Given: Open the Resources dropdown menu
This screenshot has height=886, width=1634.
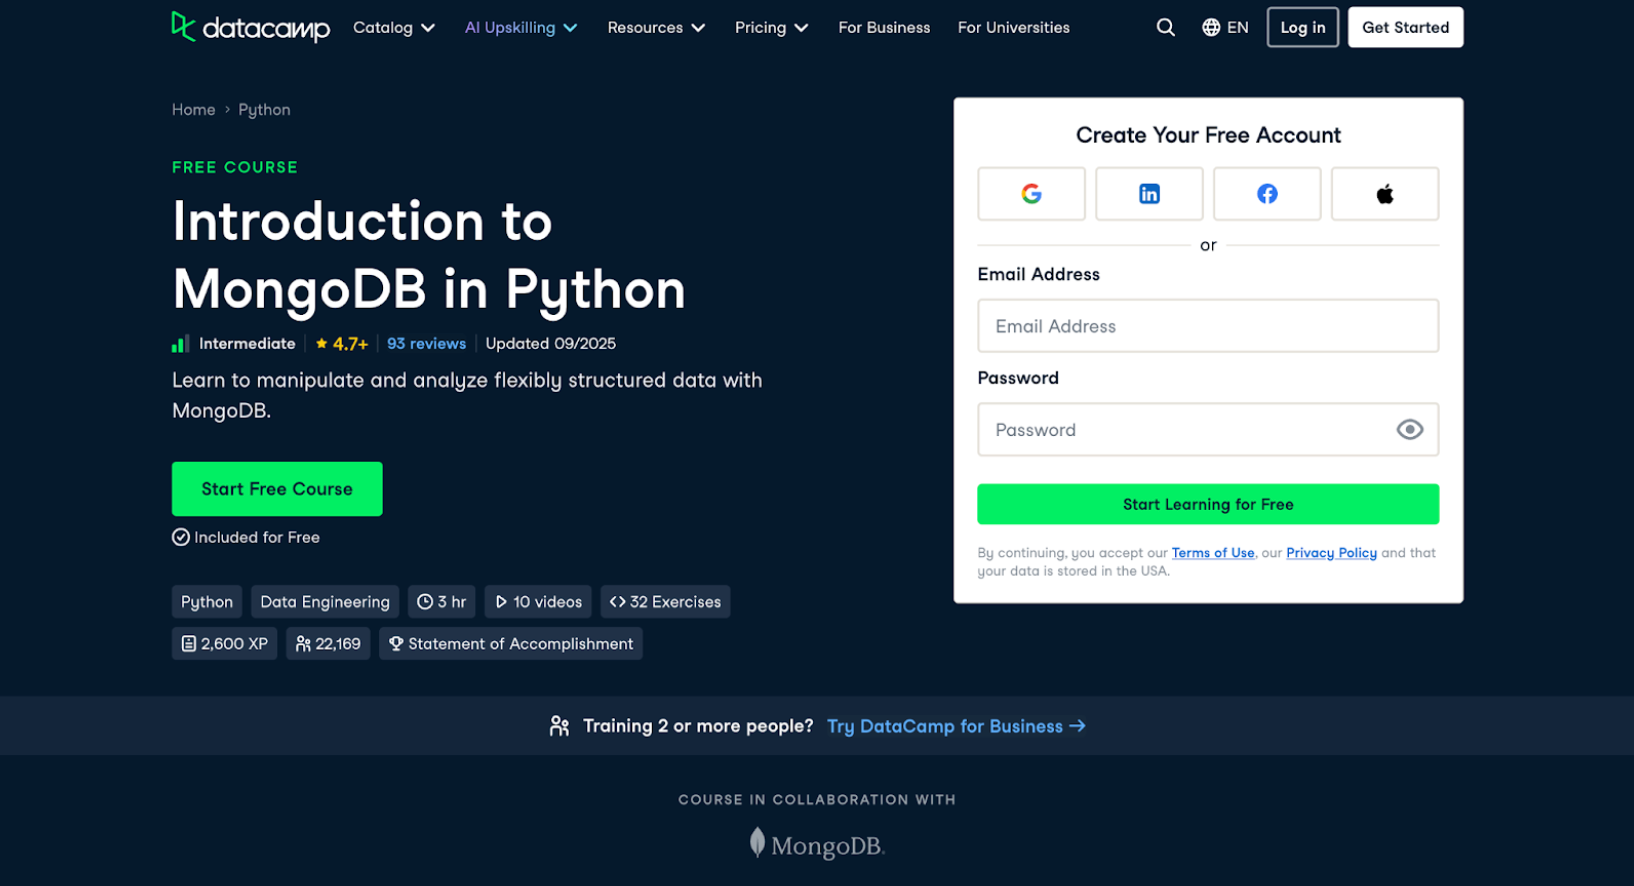Looking at the screenshot, I should (x=656, y=27).
